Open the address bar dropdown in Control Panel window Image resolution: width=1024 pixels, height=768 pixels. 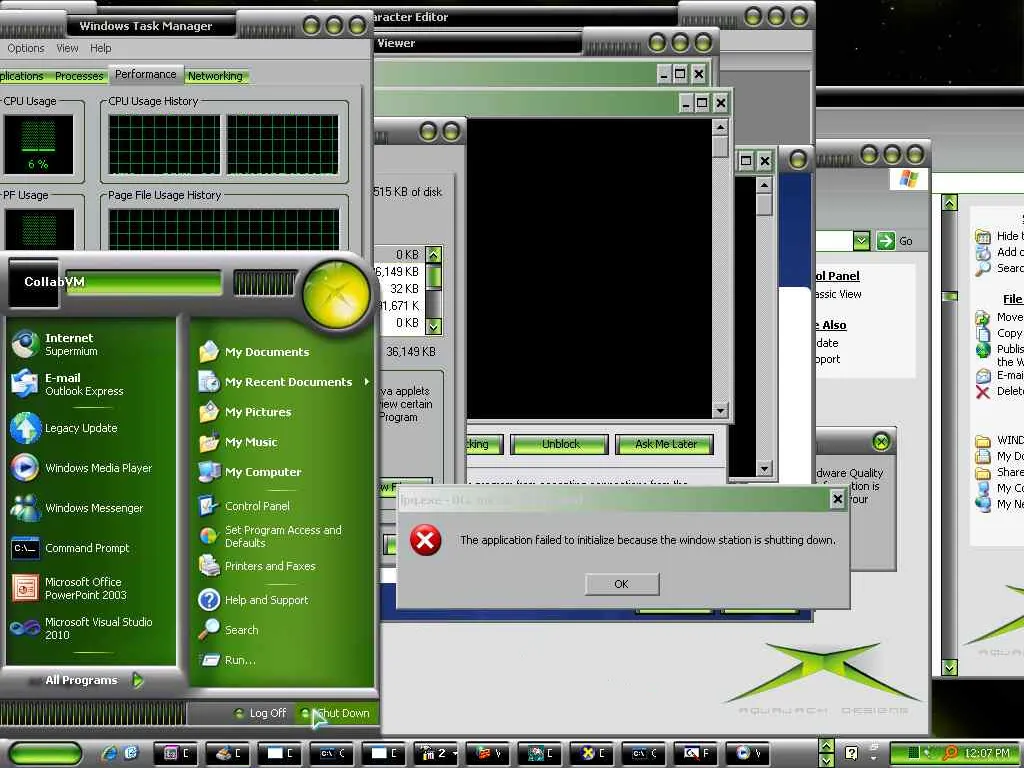(x=861, y=241)
